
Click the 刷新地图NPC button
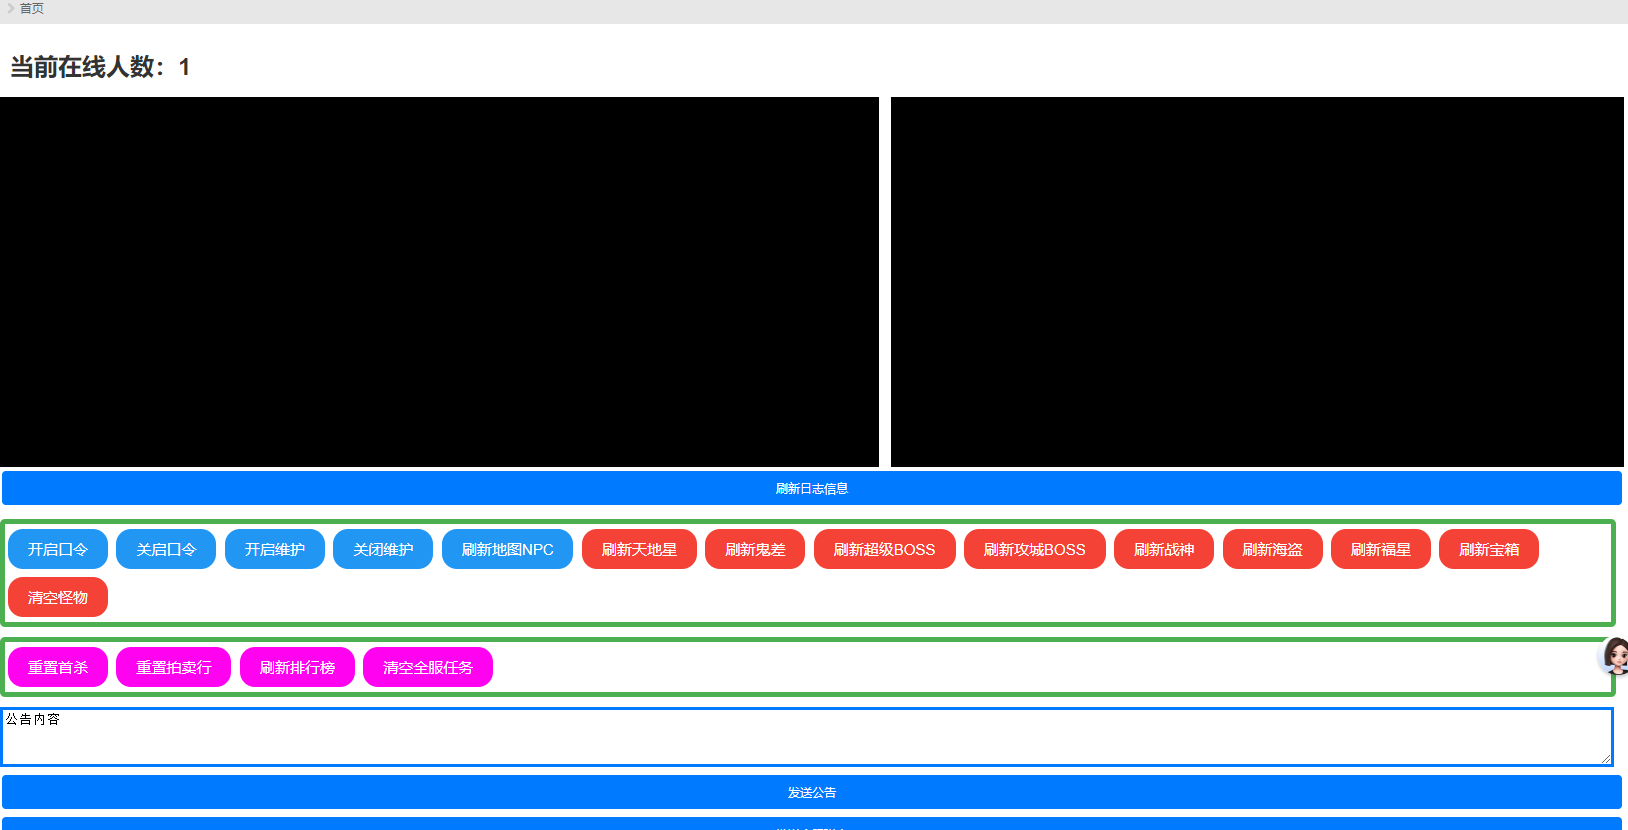tap(507, 549)
